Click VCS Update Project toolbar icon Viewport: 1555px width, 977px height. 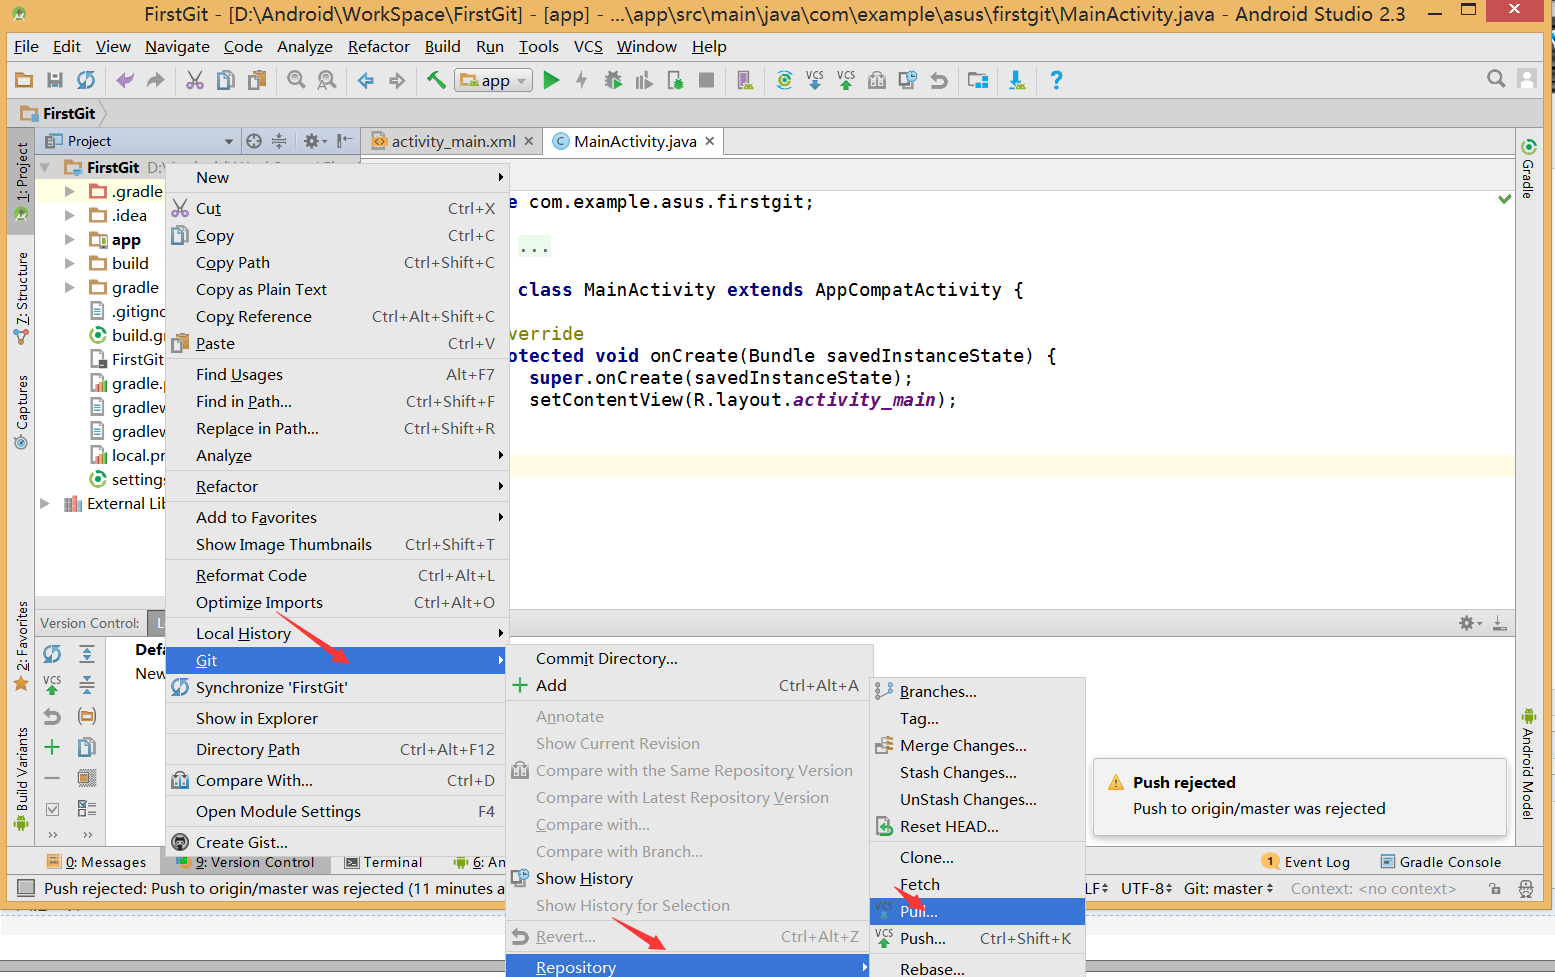815,80
